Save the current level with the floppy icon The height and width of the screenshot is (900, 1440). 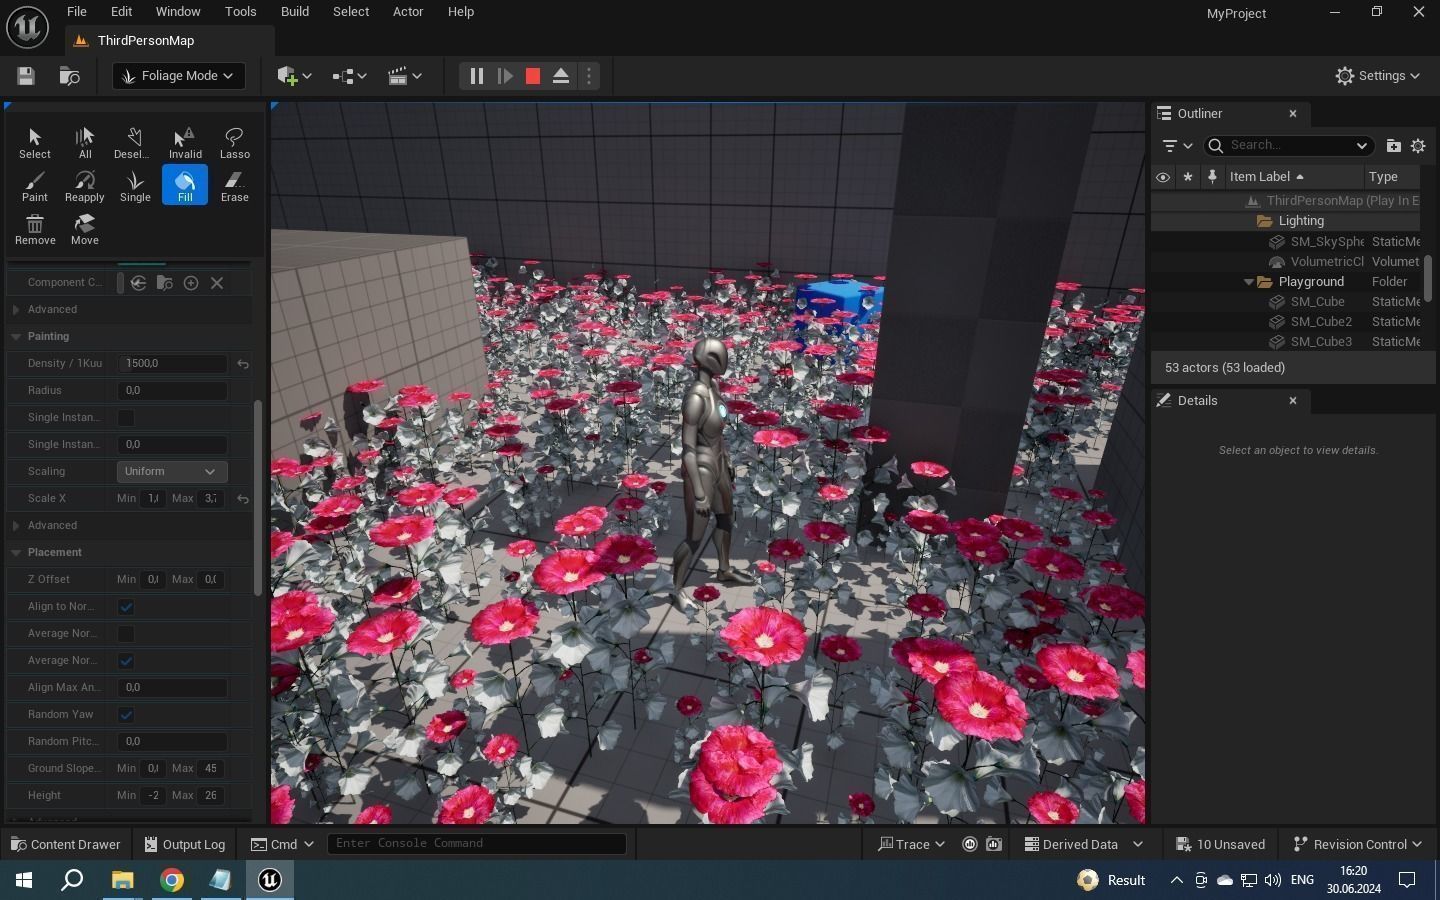[26, 76]
